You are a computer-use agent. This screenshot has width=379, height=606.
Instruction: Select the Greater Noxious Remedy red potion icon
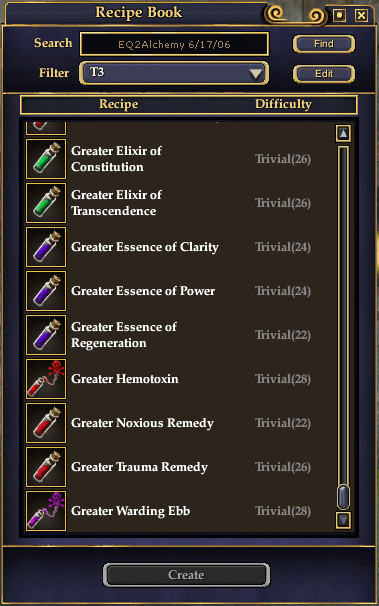tap(46, 423)
